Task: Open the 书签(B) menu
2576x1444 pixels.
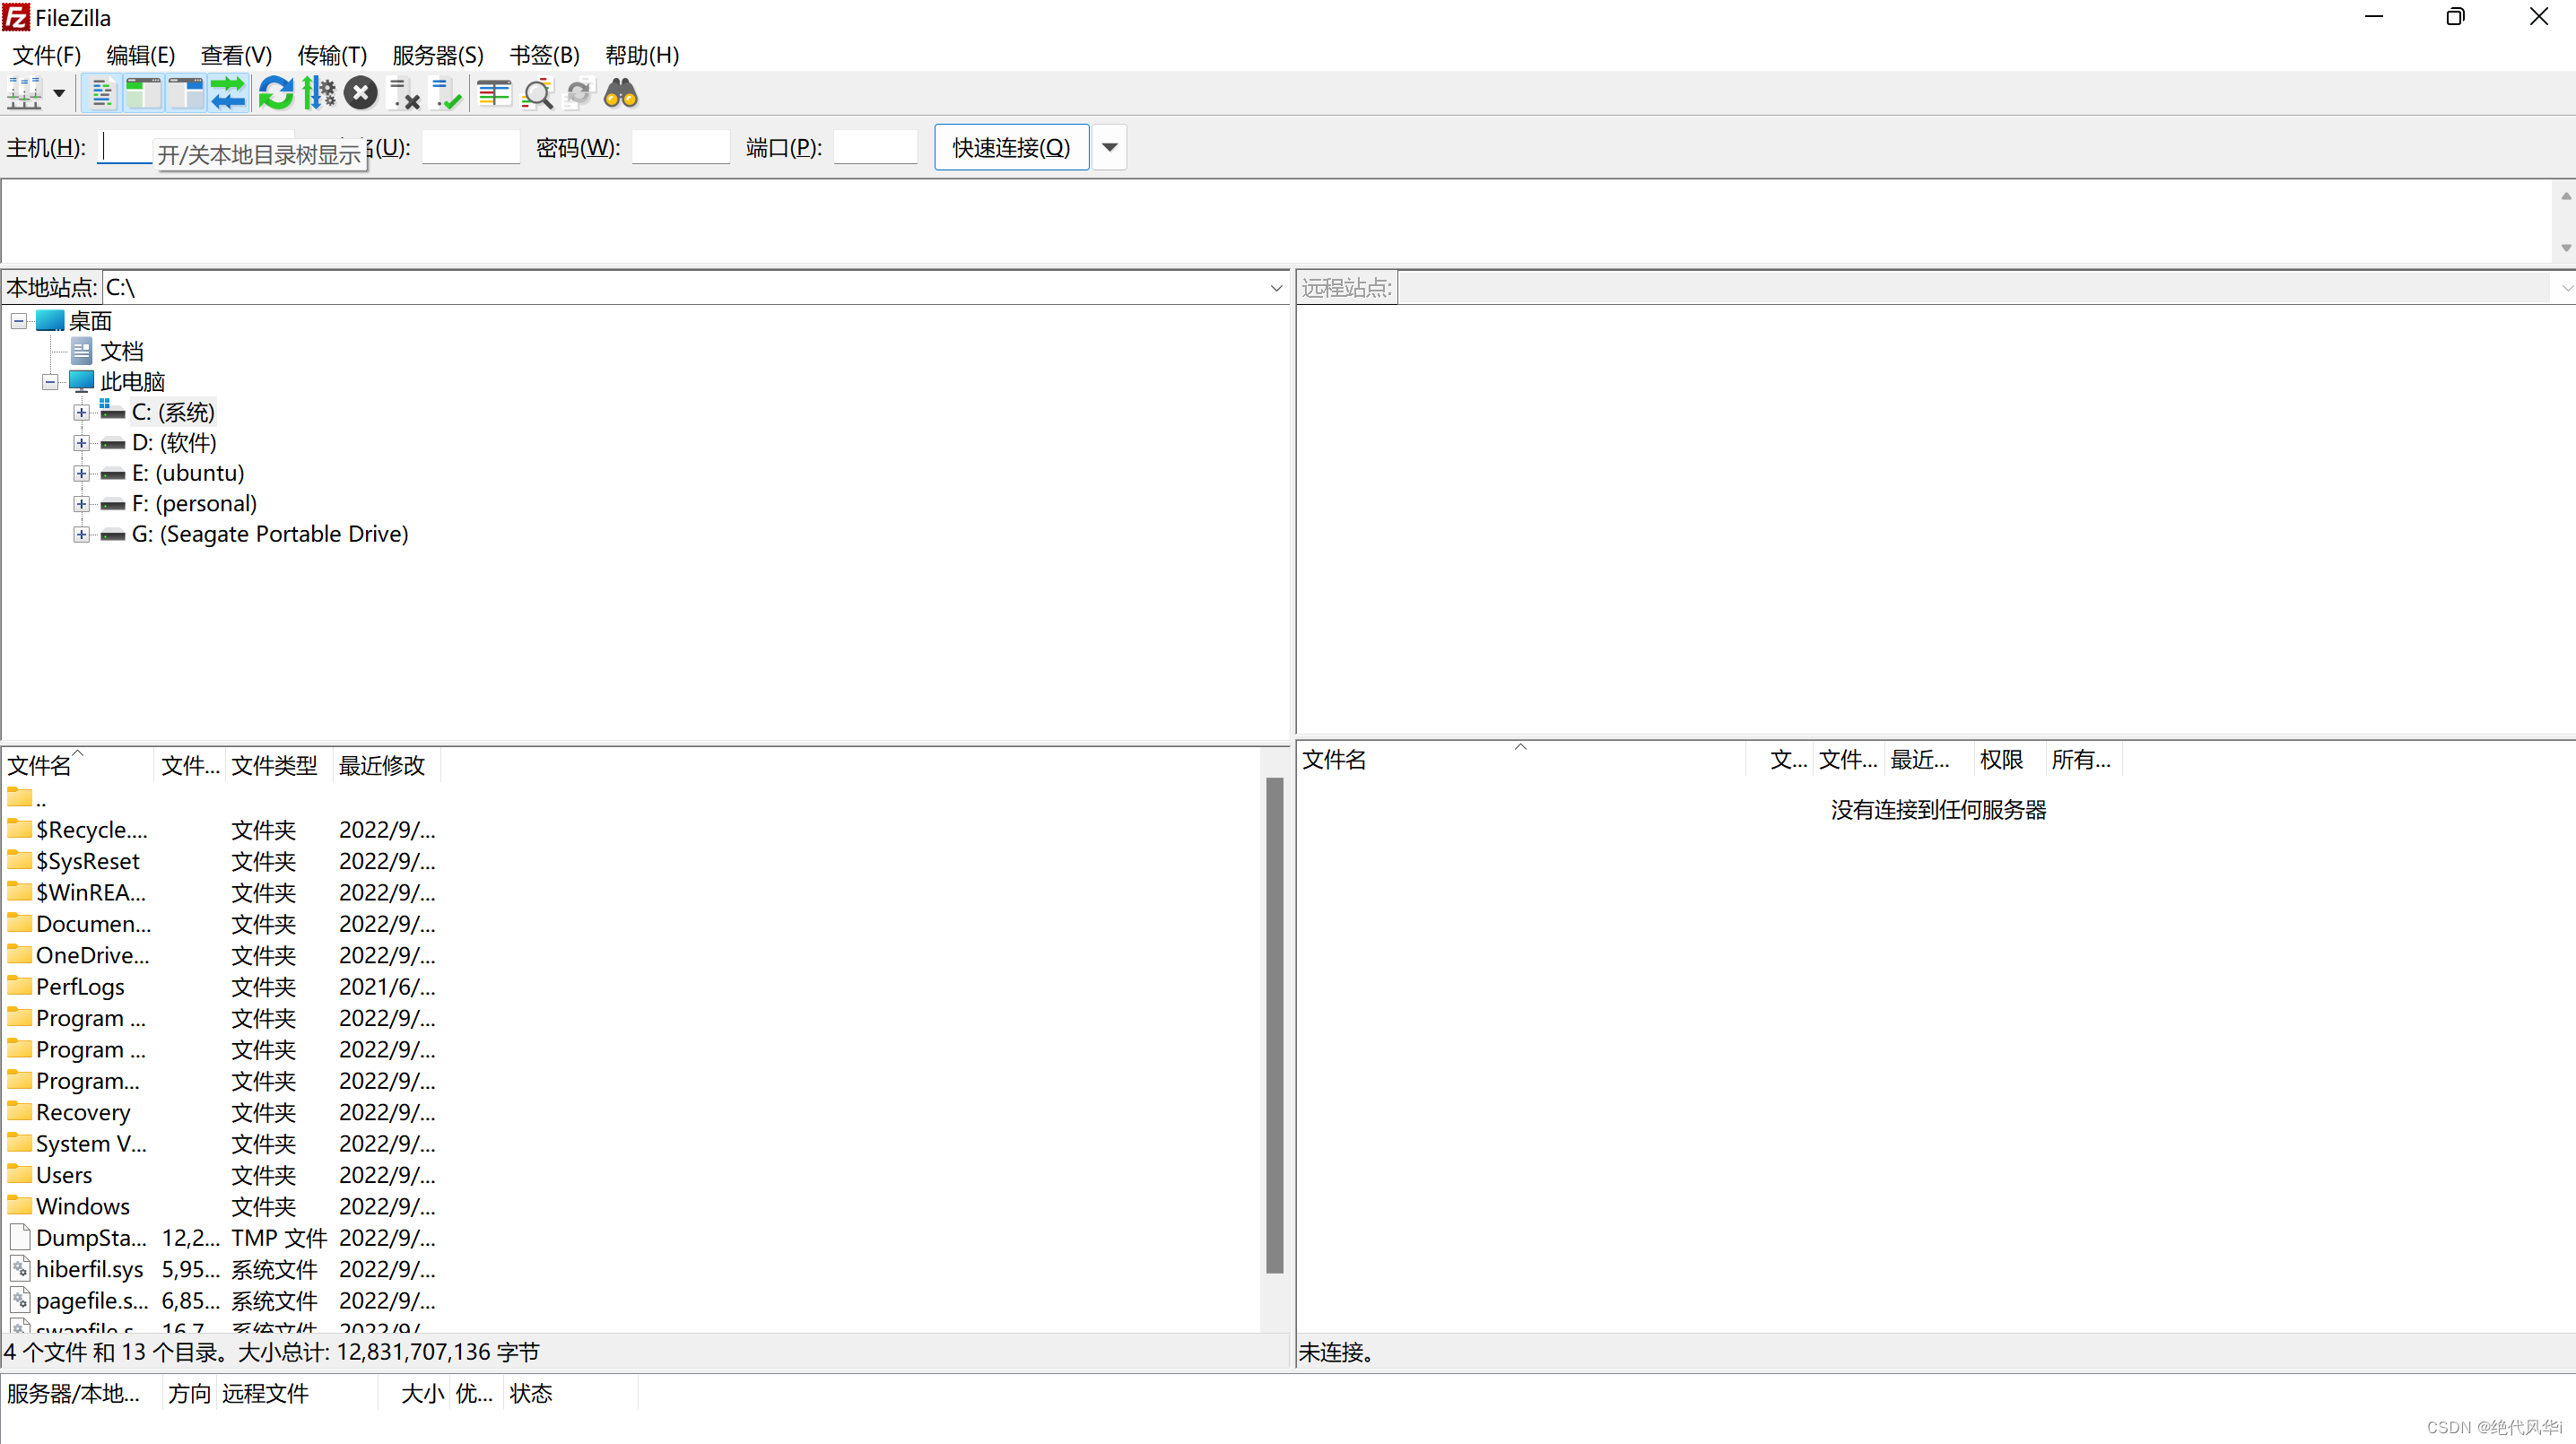Action: pos(544,55)
